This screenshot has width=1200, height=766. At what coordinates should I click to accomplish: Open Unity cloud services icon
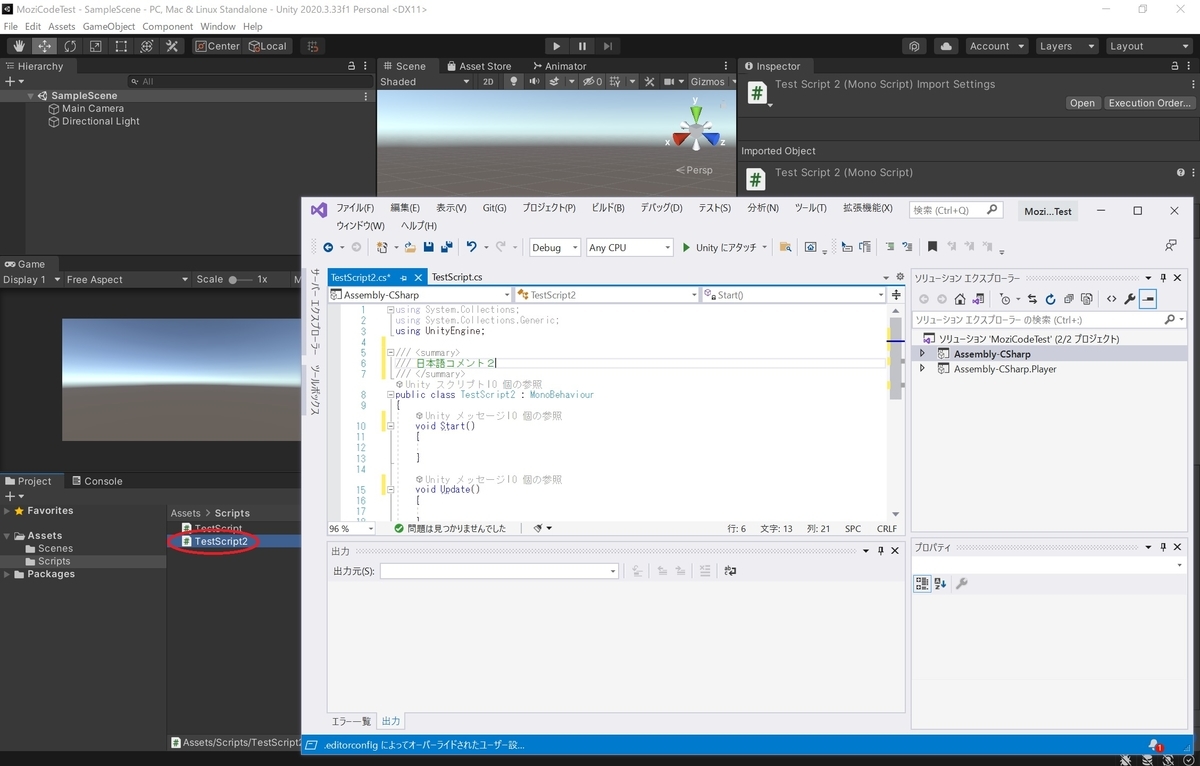(x=945, y=46)
